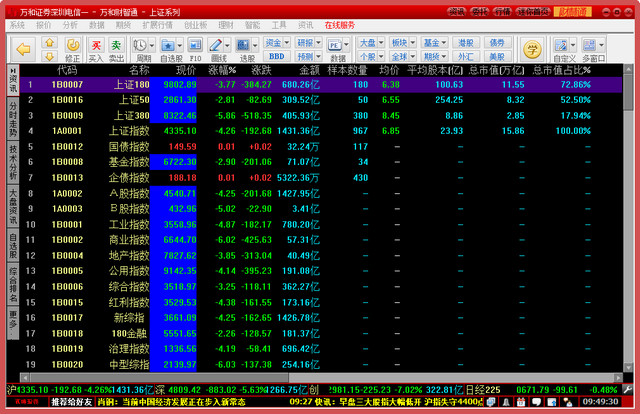Switch to the 技术分析 side tab
This screenshot has width=640, height=414.
(x=13, y=162)
